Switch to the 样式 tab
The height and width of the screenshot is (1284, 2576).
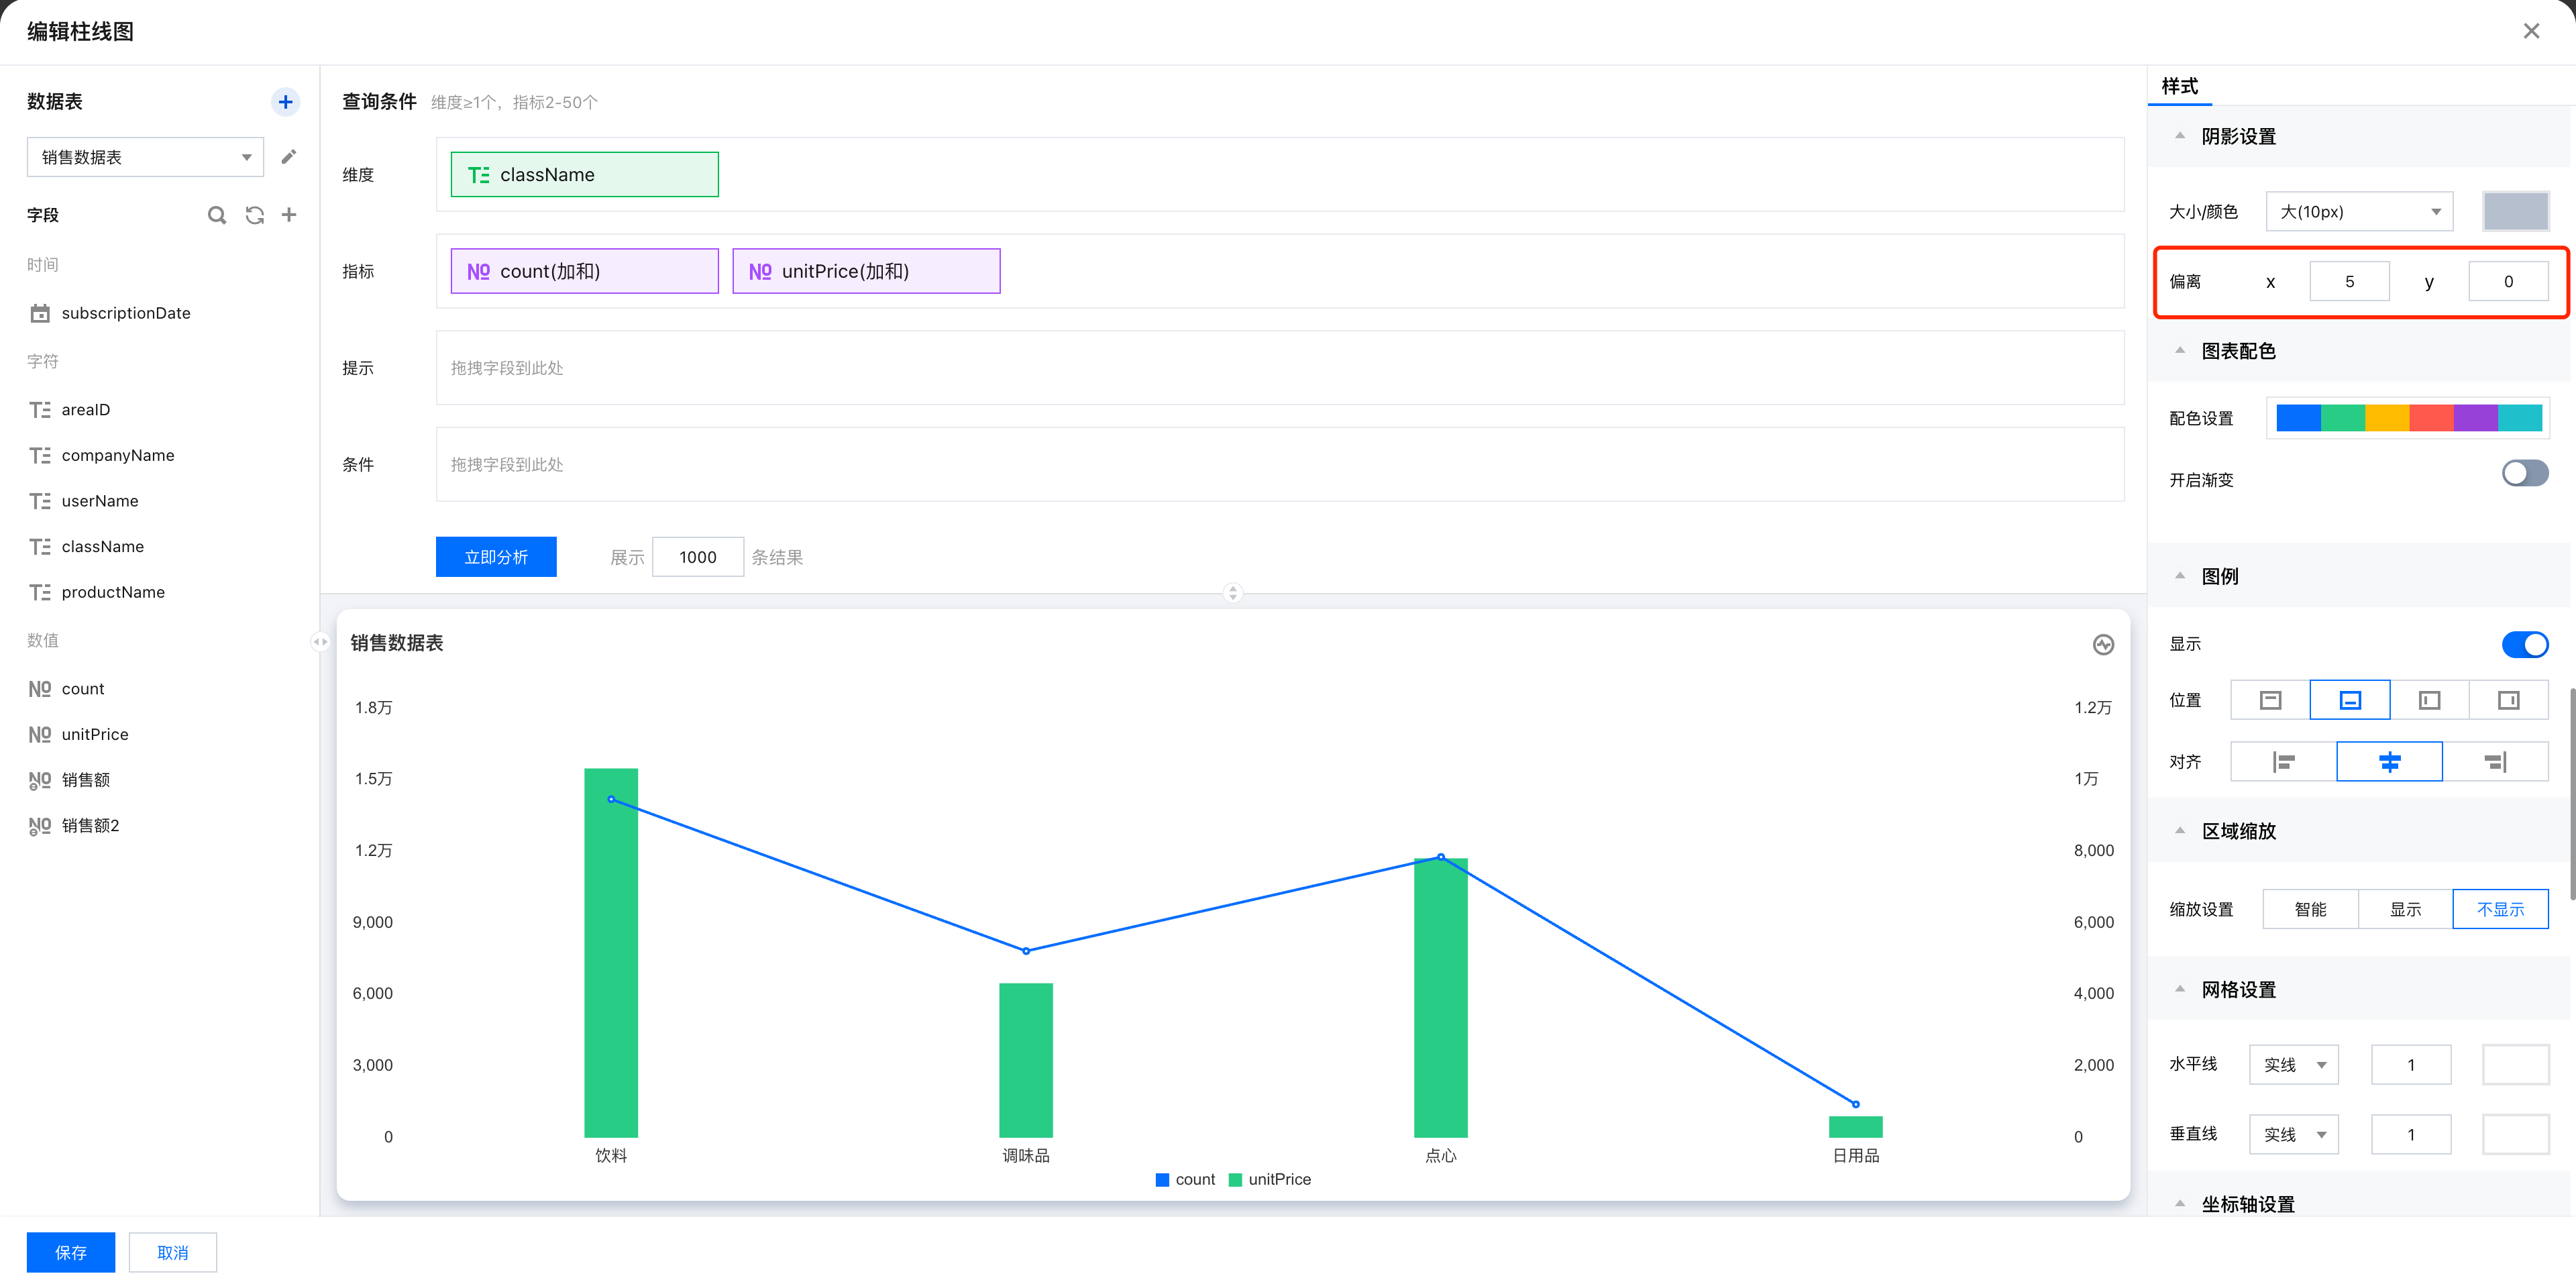[x=2179, y=86]
